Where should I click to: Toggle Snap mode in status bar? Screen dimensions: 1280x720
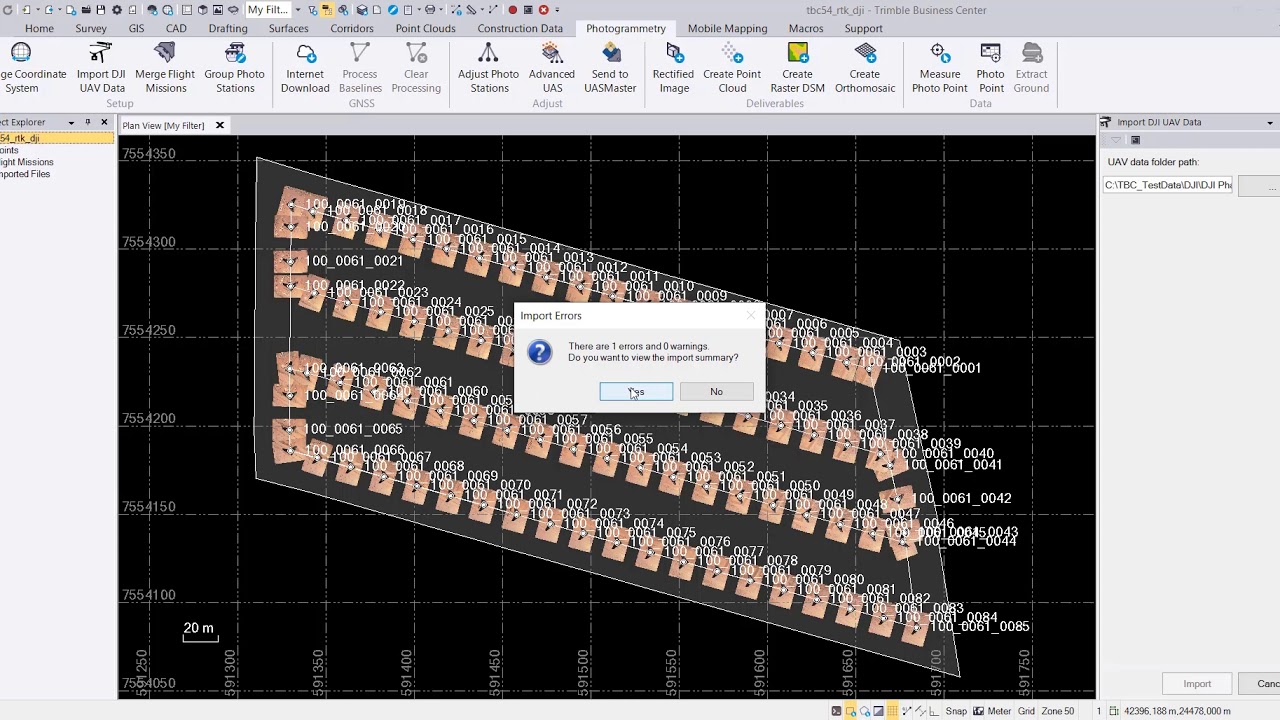pos(956,711)
